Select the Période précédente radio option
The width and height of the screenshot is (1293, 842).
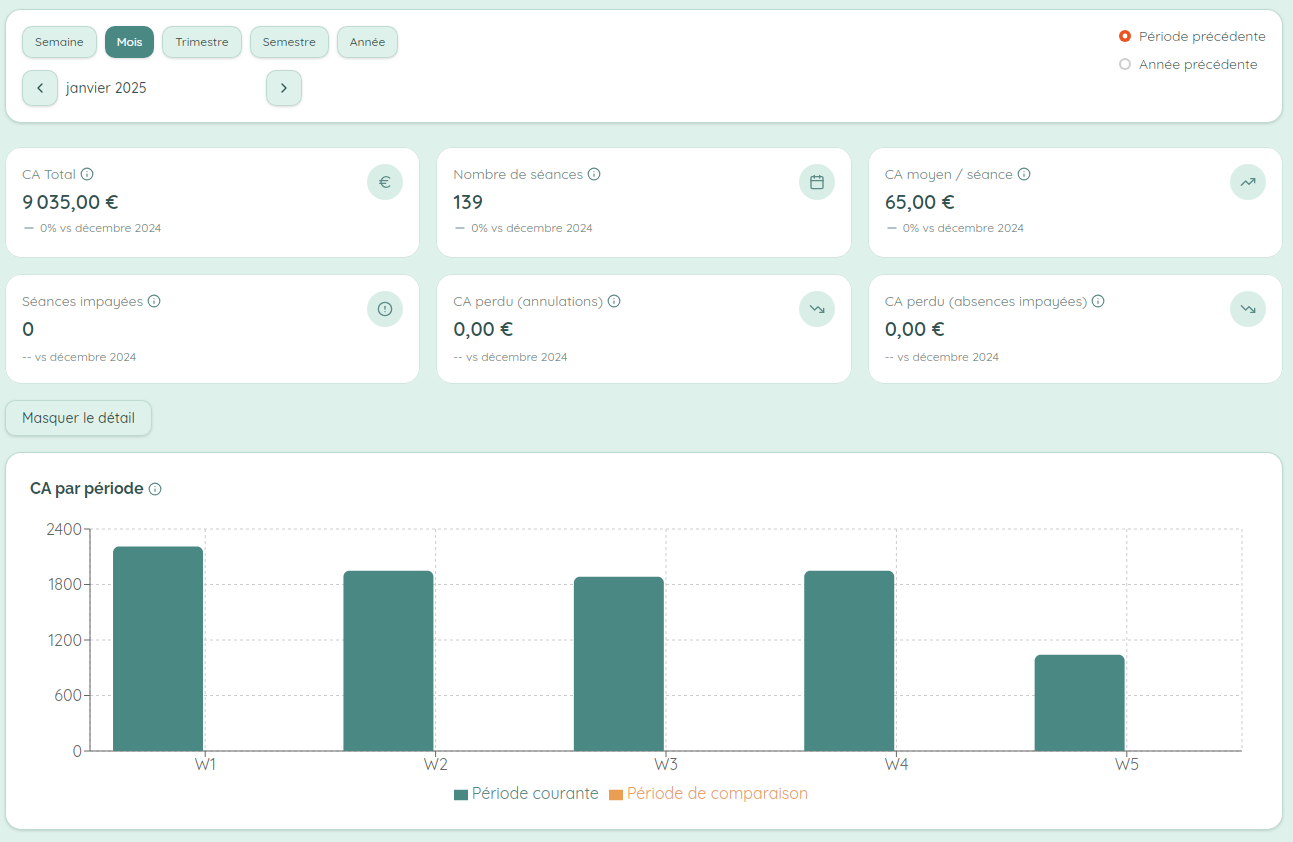click(1125, 36)
